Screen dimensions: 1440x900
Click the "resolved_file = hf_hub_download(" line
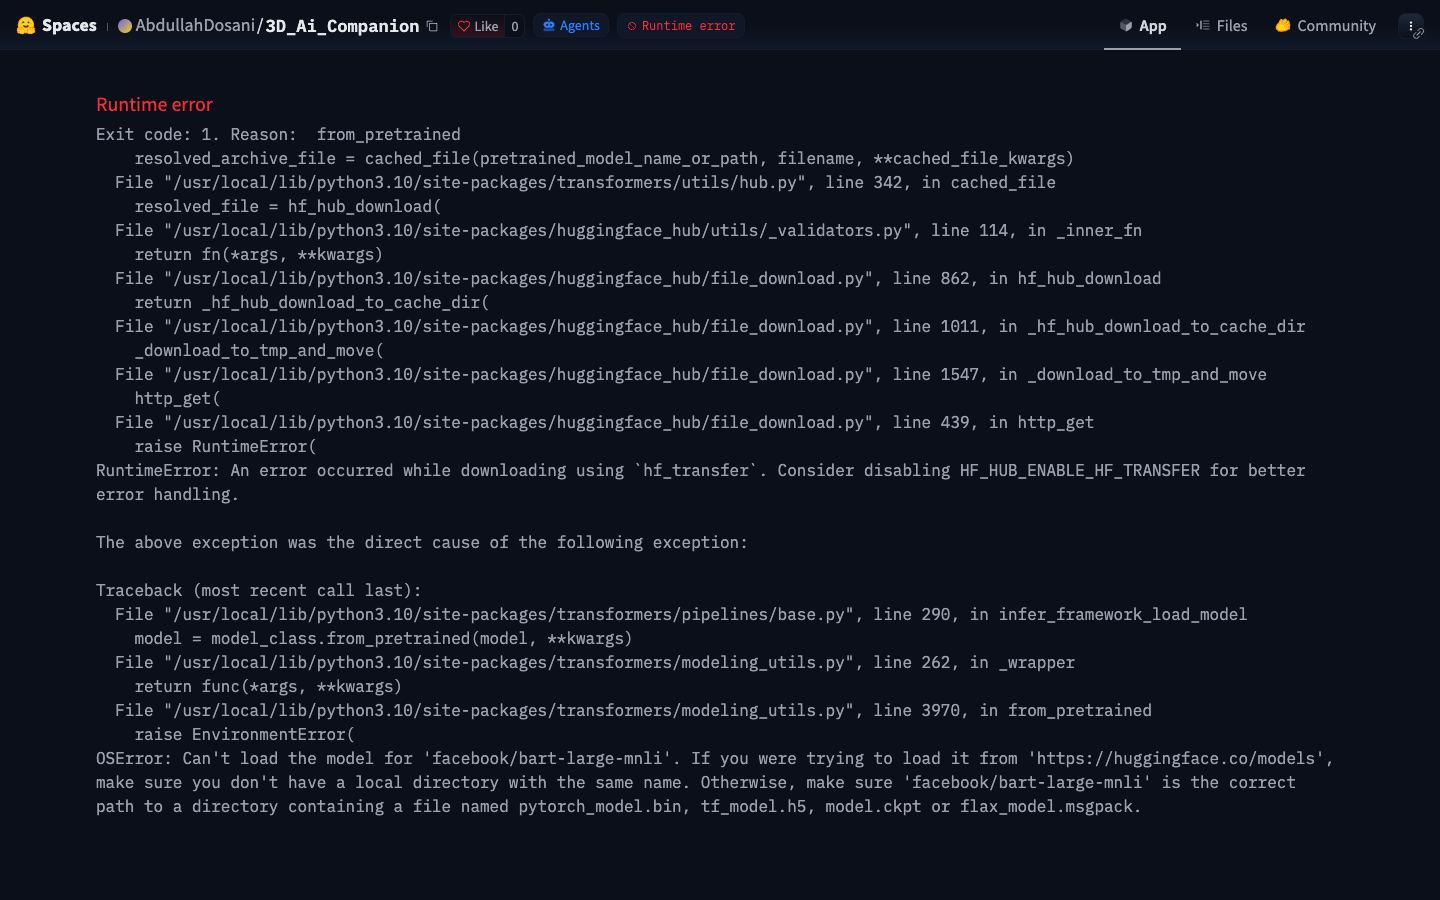[x=288, y=206]
